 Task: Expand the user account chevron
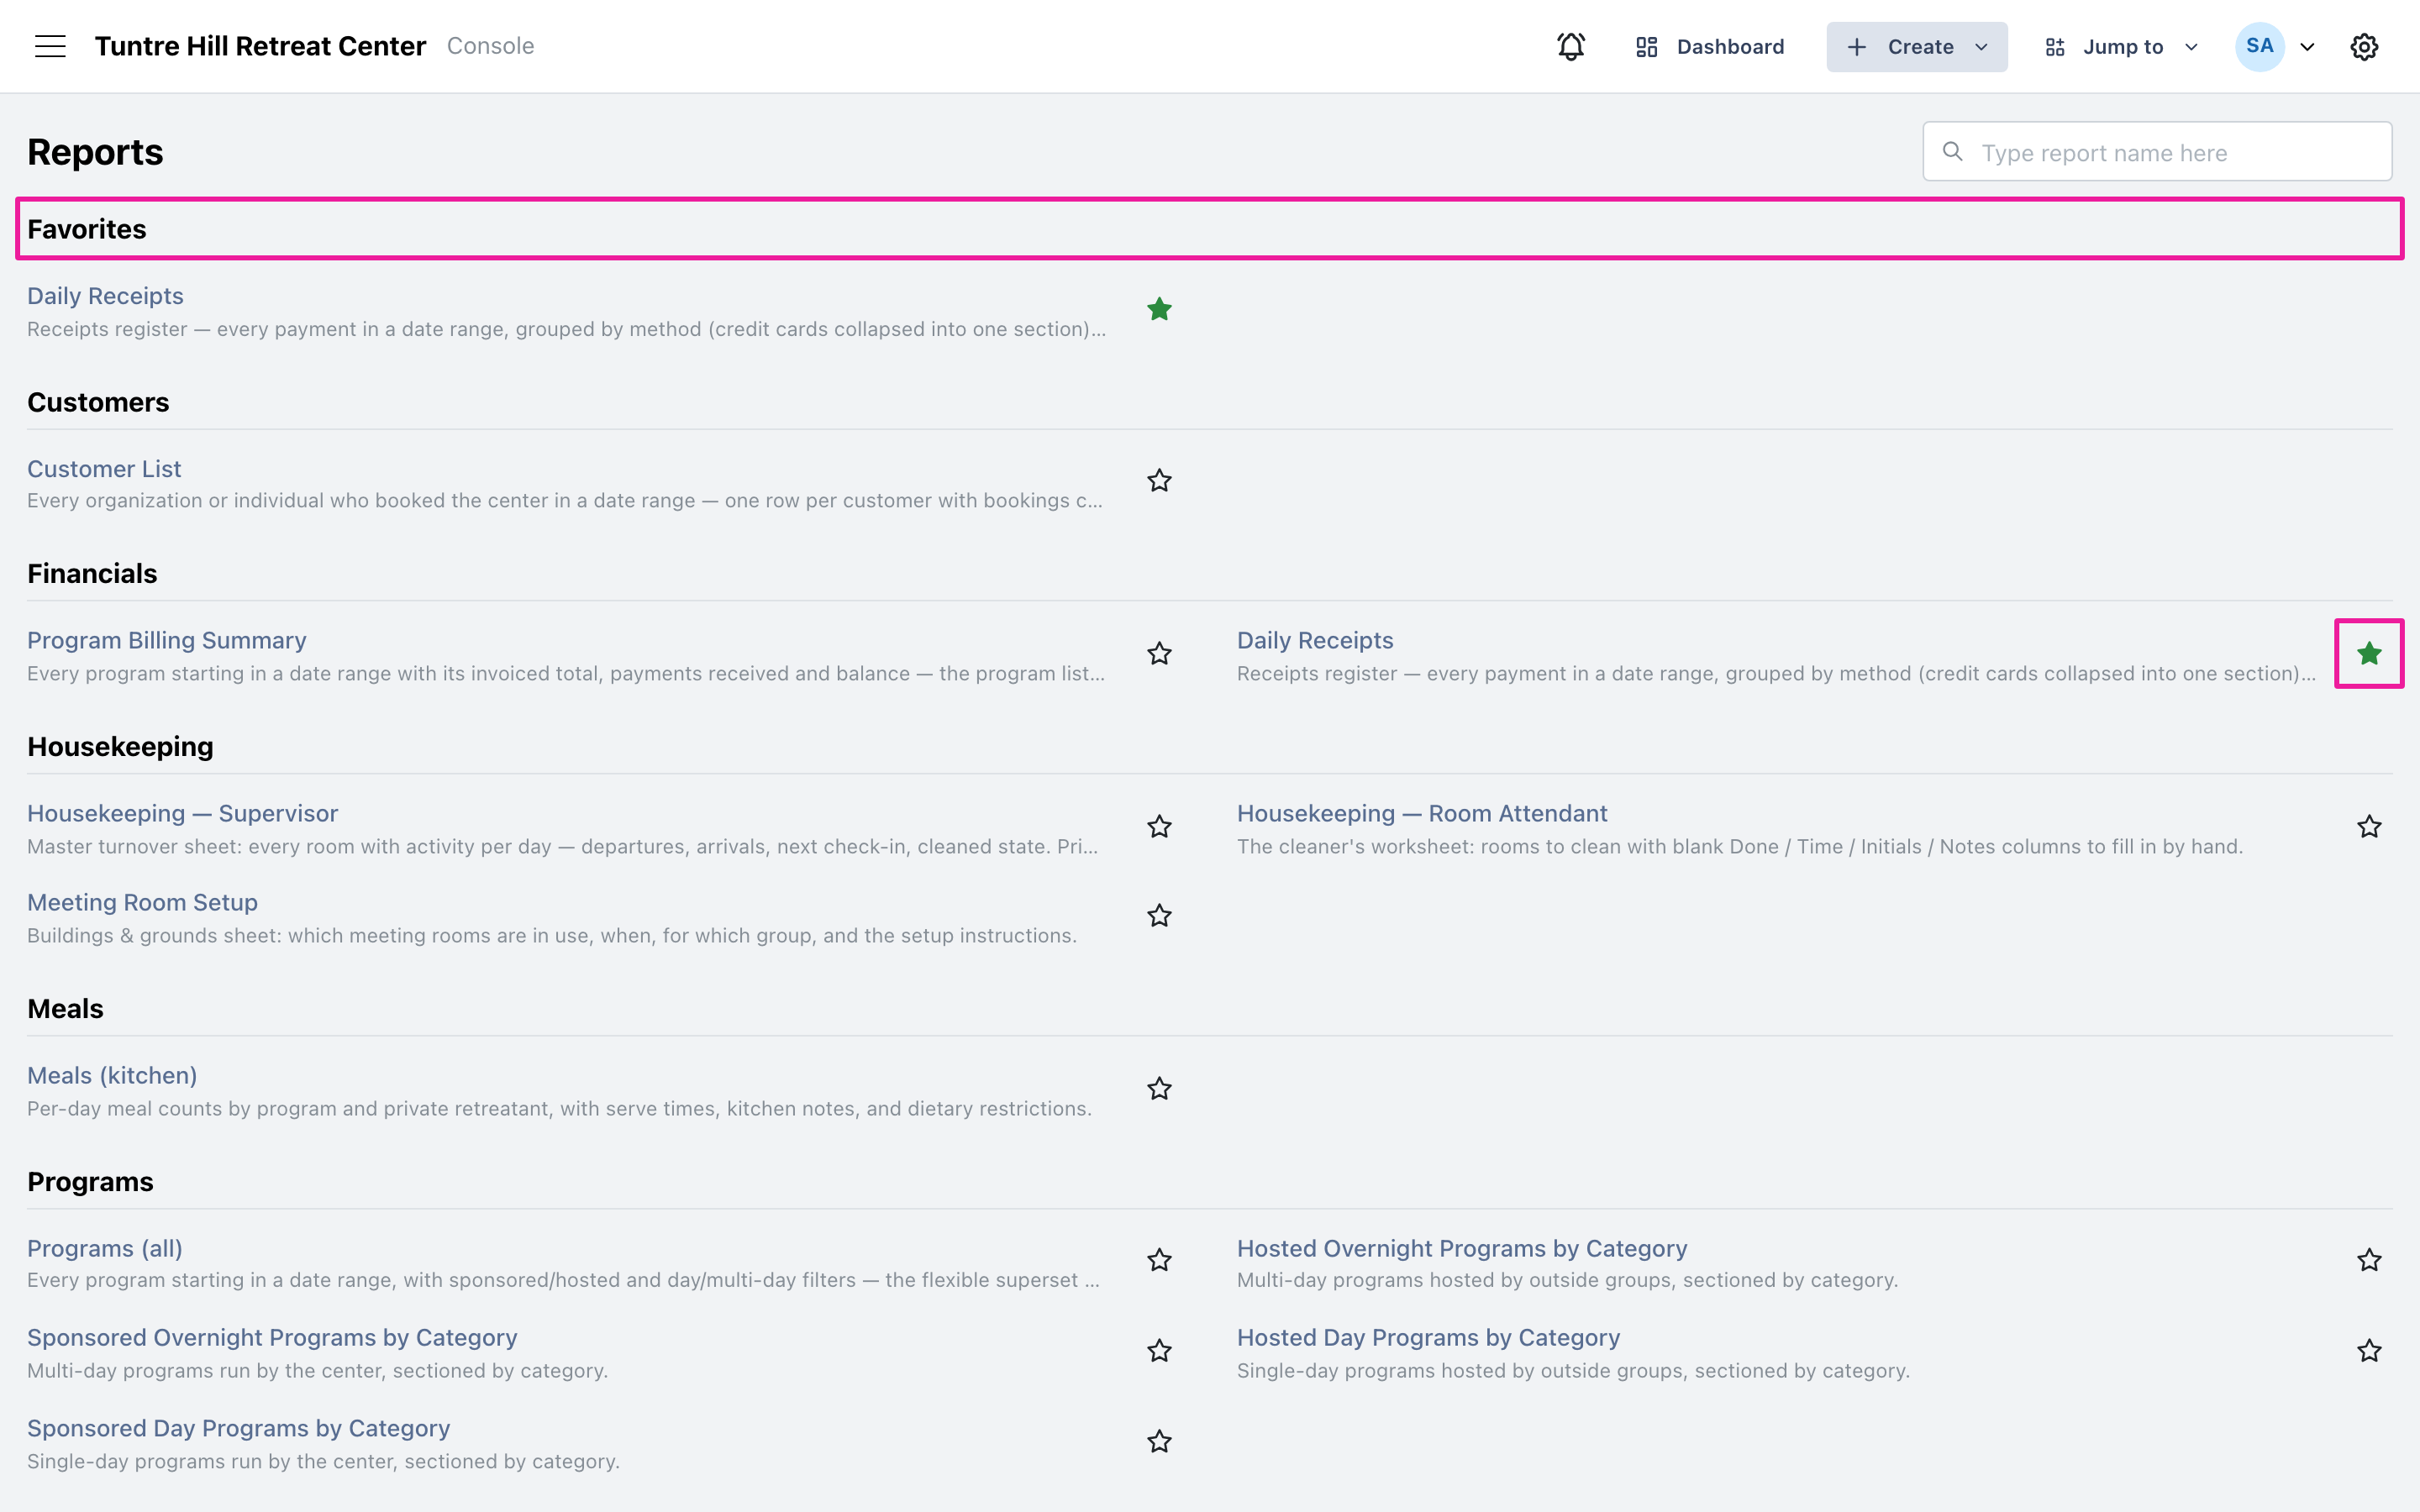(x=2307, y=47)
